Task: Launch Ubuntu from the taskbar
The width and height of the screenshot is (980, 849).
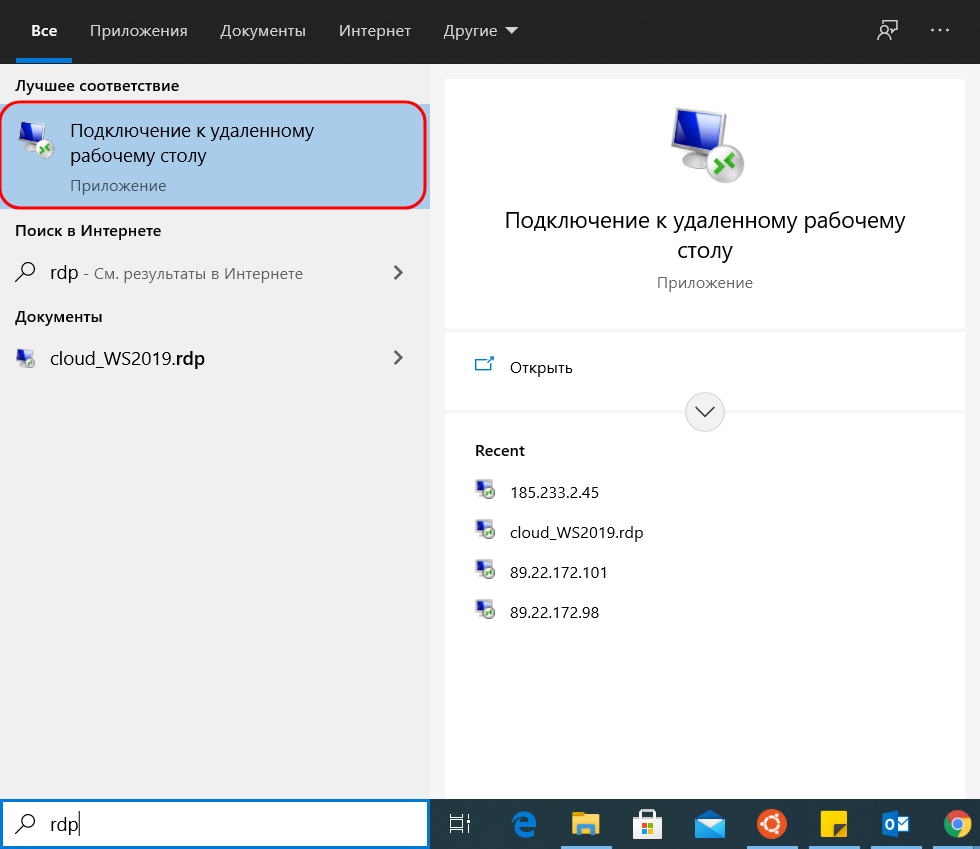Action: pos(771,824)
